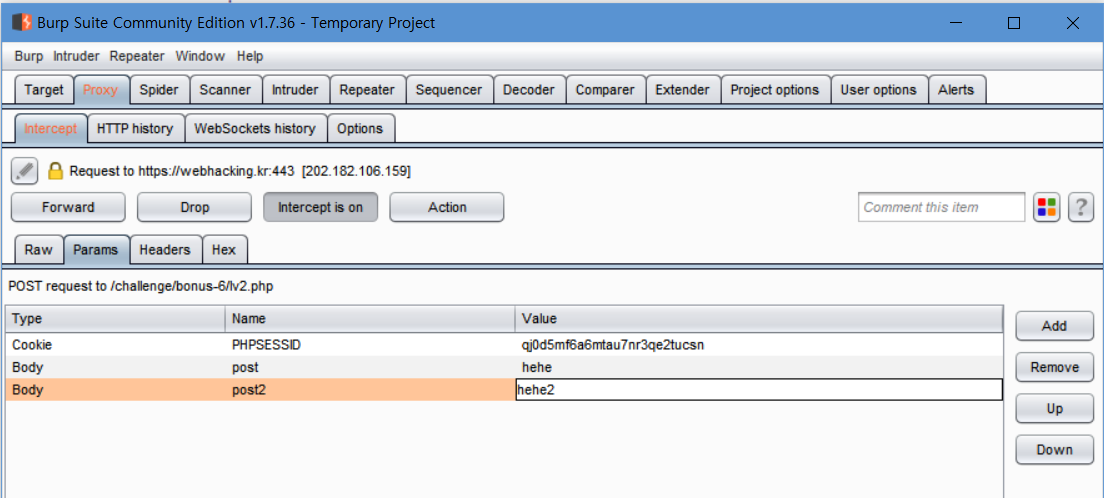Sort by the Name column header
The height and width of the screenshot is (498, 1104).
(370, 318)
